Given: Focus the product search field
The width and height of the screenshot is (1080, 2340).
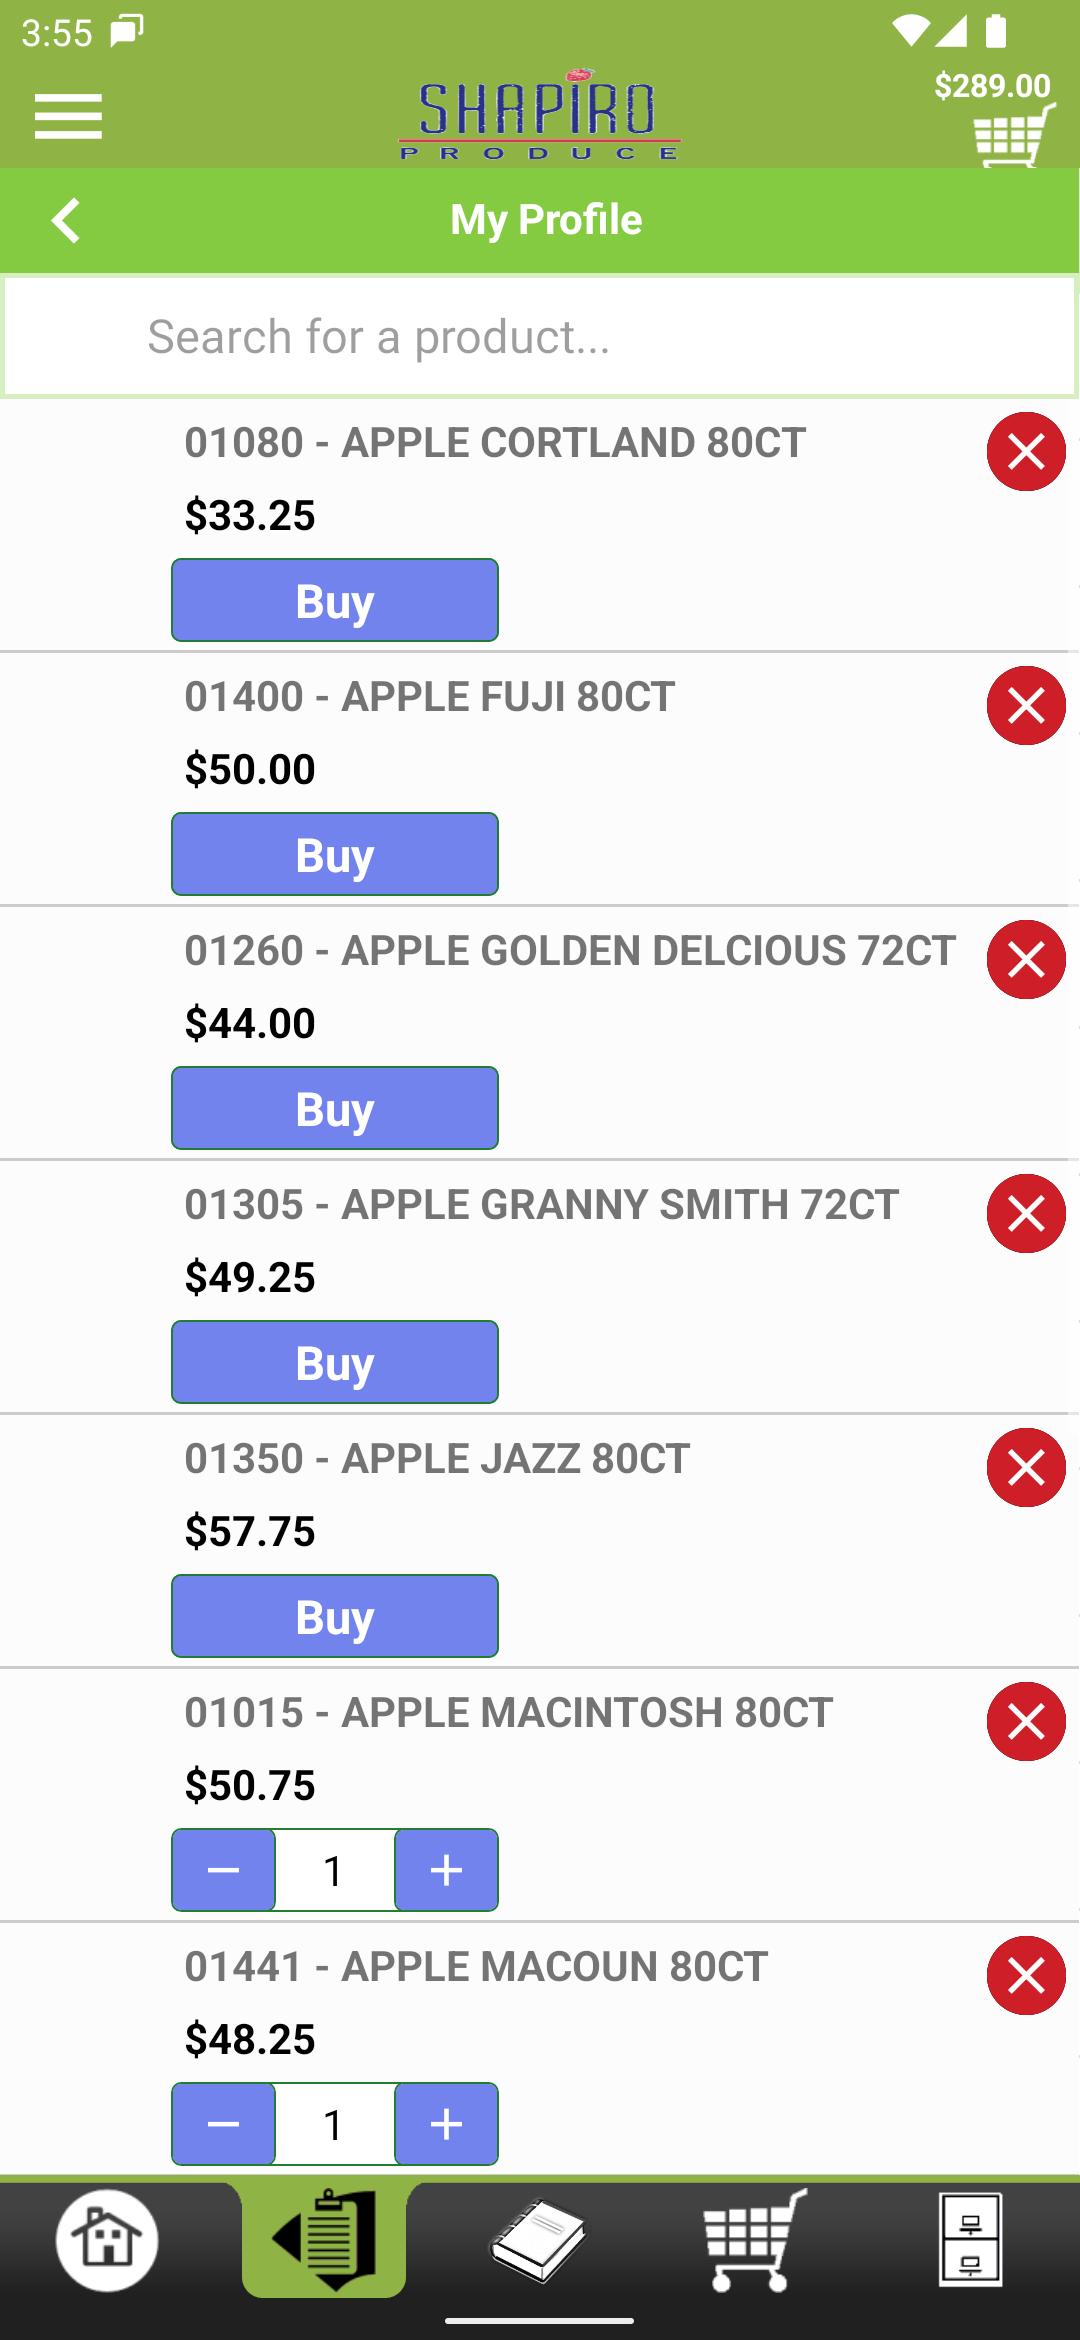Looking at the screenshot, I should (x=540, y=337).
